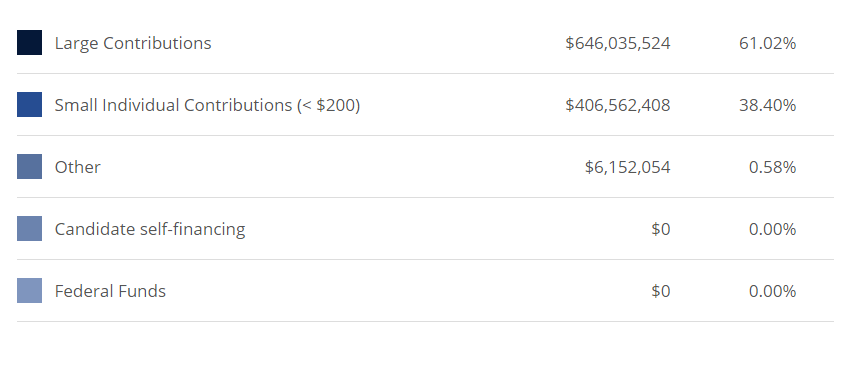Select the Other category label
Screen dimensions: 842x370
77,167
